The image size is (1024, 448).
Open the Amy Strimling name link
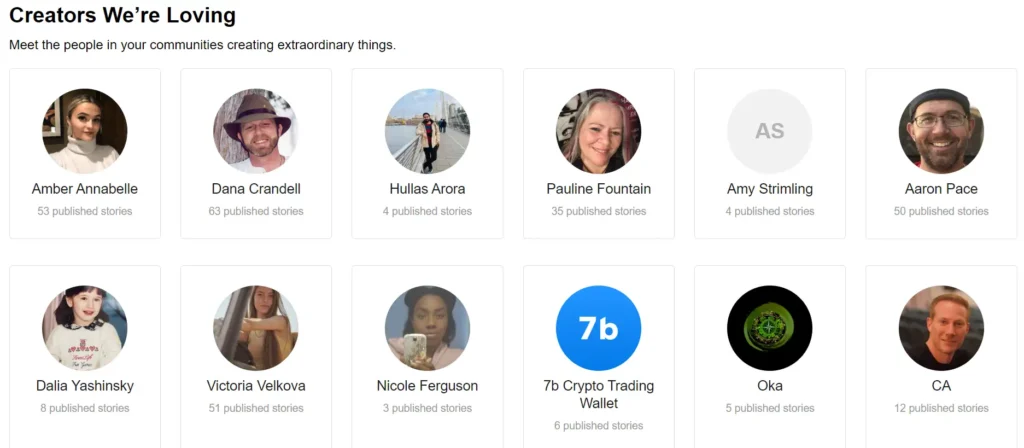[769, 189]
